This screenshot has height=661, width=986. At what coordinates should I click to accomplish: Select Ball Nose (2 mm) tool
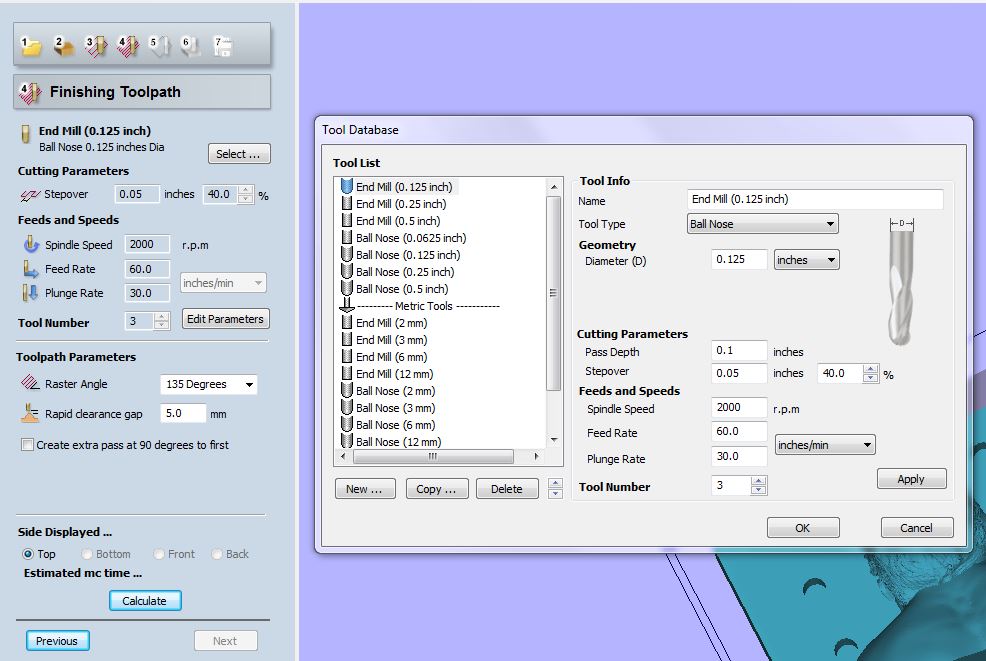pyautogui.click(x=389, y=391)
